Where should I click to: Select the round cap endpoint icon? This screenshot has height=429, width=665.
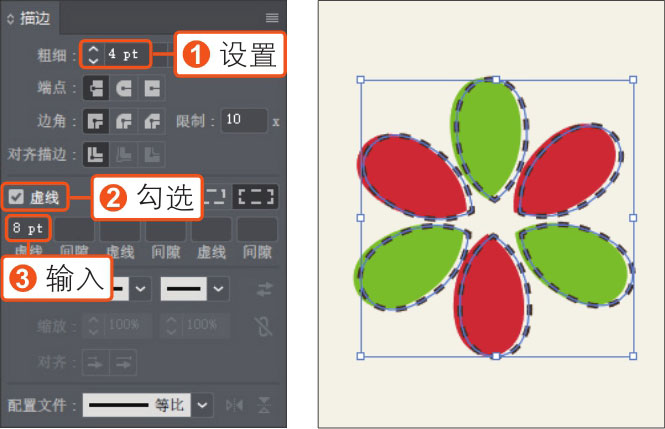point(123,88)
